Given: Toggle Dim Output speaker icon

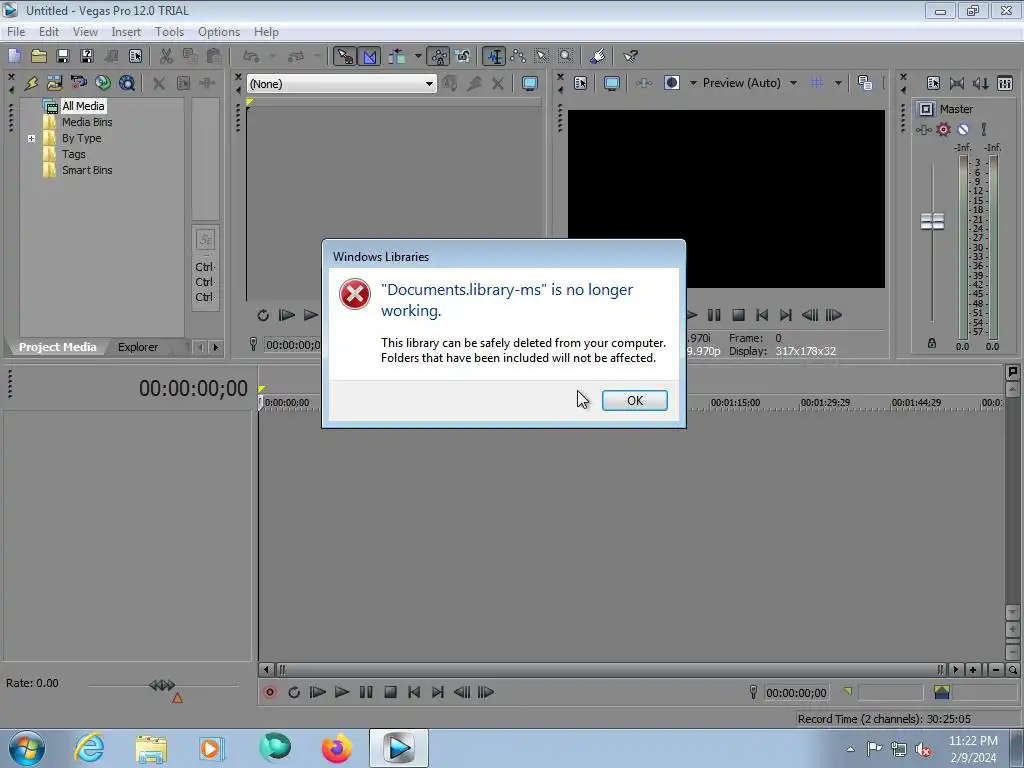Looking at the screenshot, I should pyautogui.click(x=981, y=83).
